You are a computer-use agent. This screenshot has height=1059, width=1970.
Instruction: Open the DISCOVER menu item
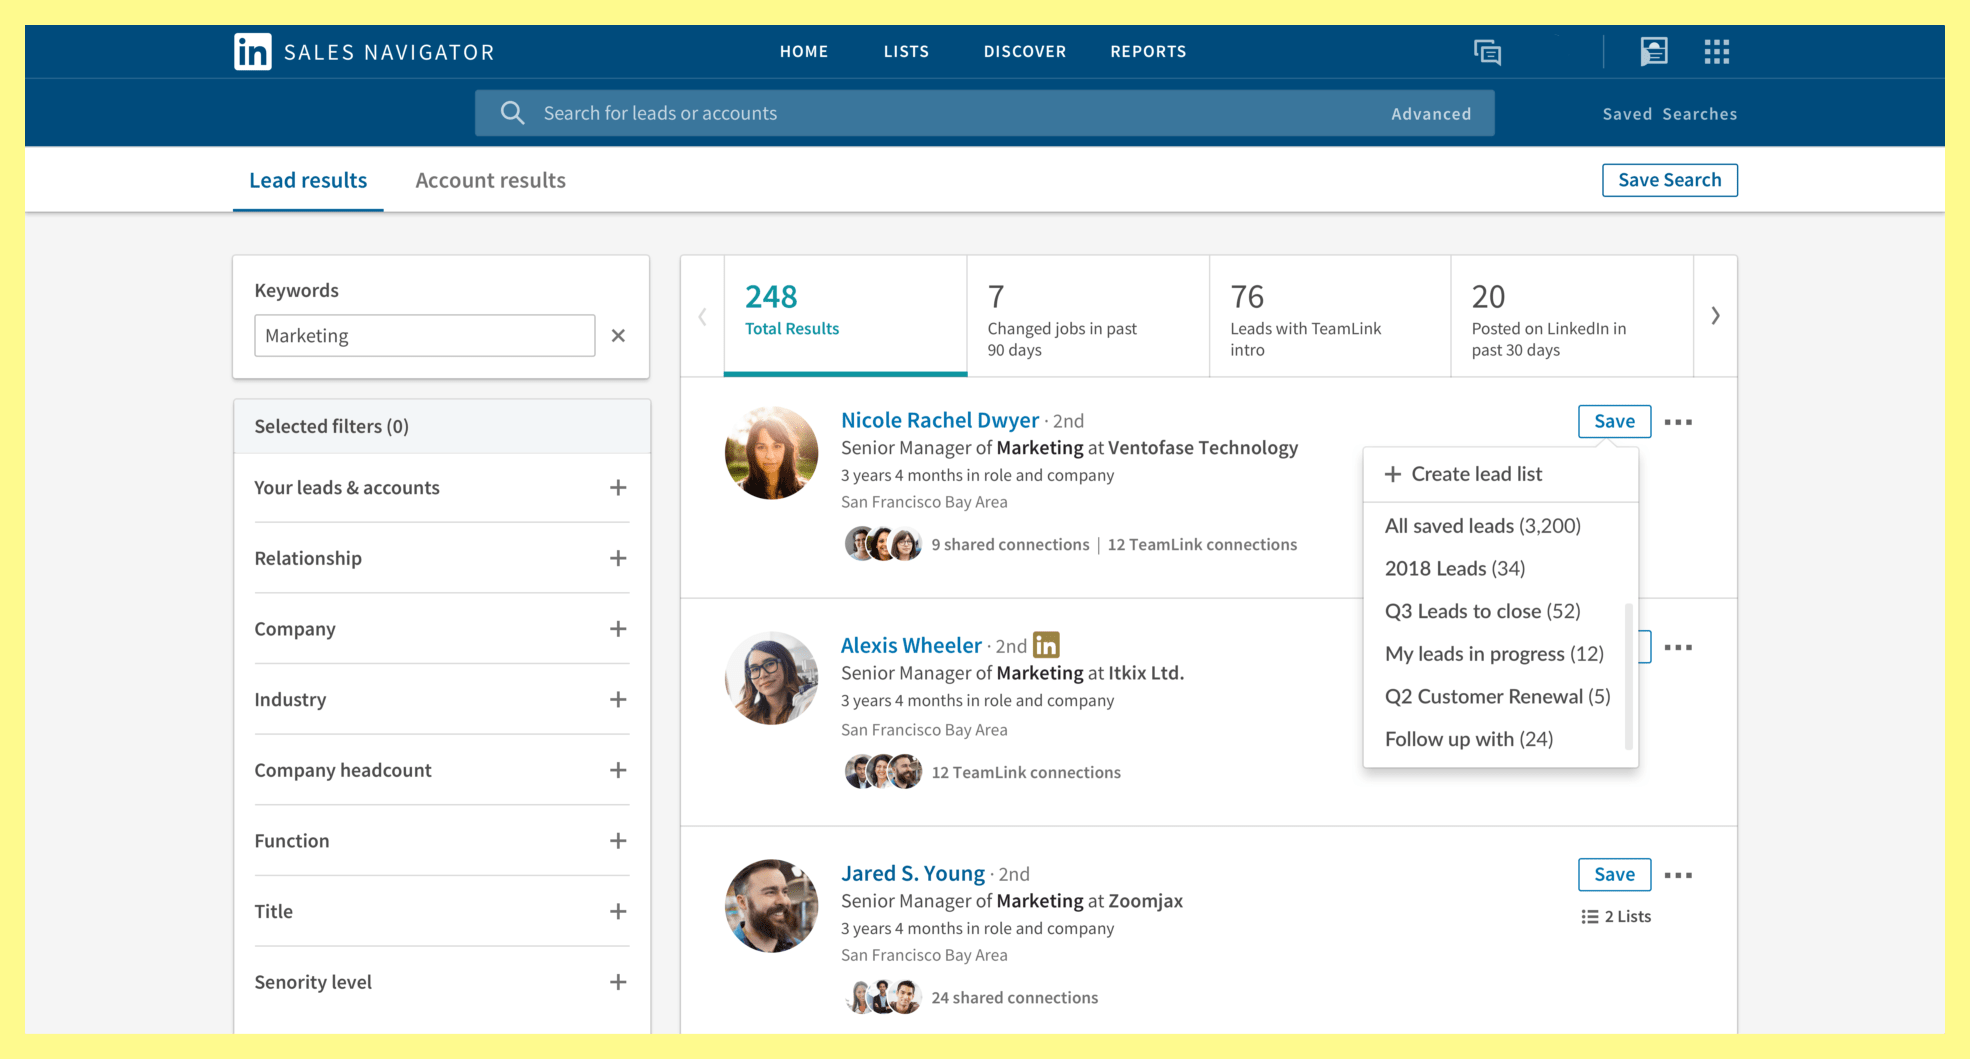pyautogui.click(x=1024, y=51)
